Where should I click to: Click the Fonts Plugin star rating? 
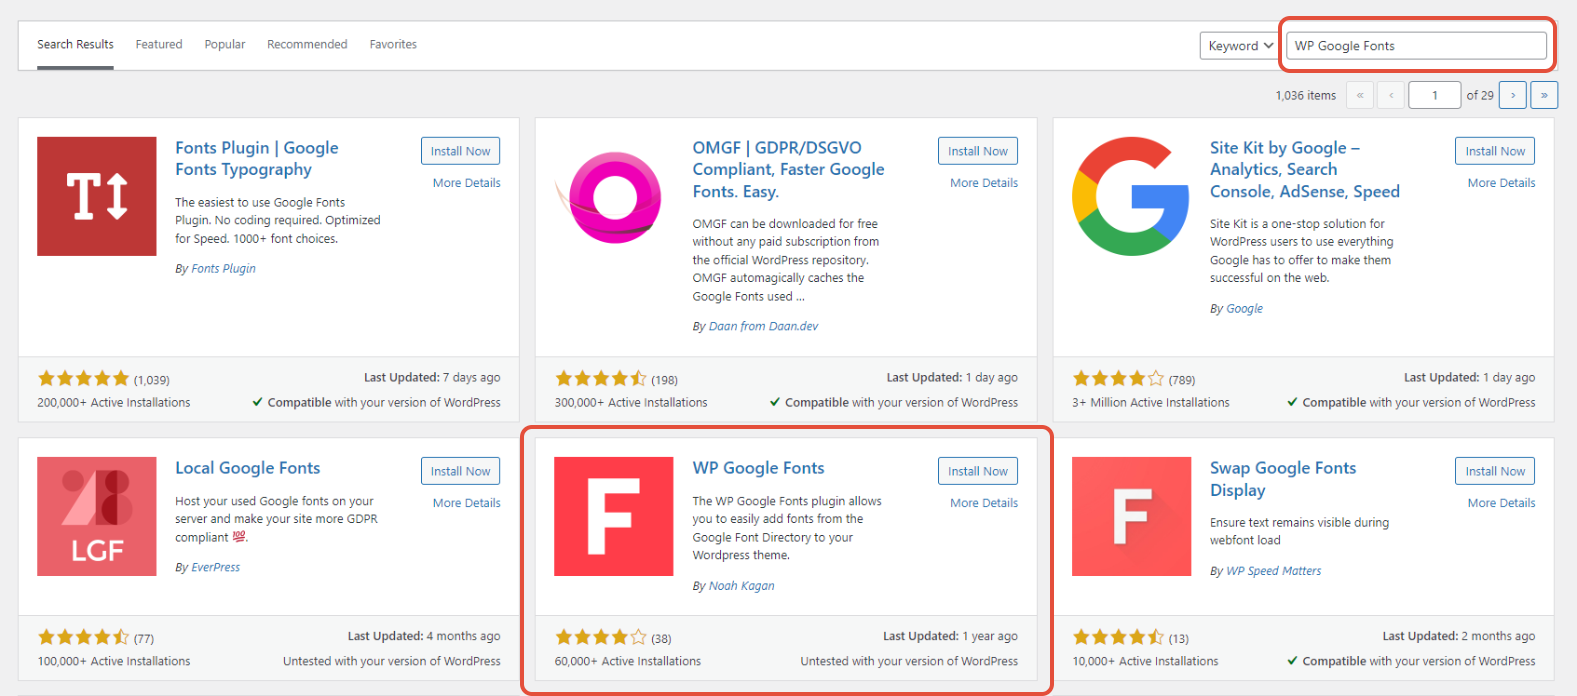click(x=84, y=379)
